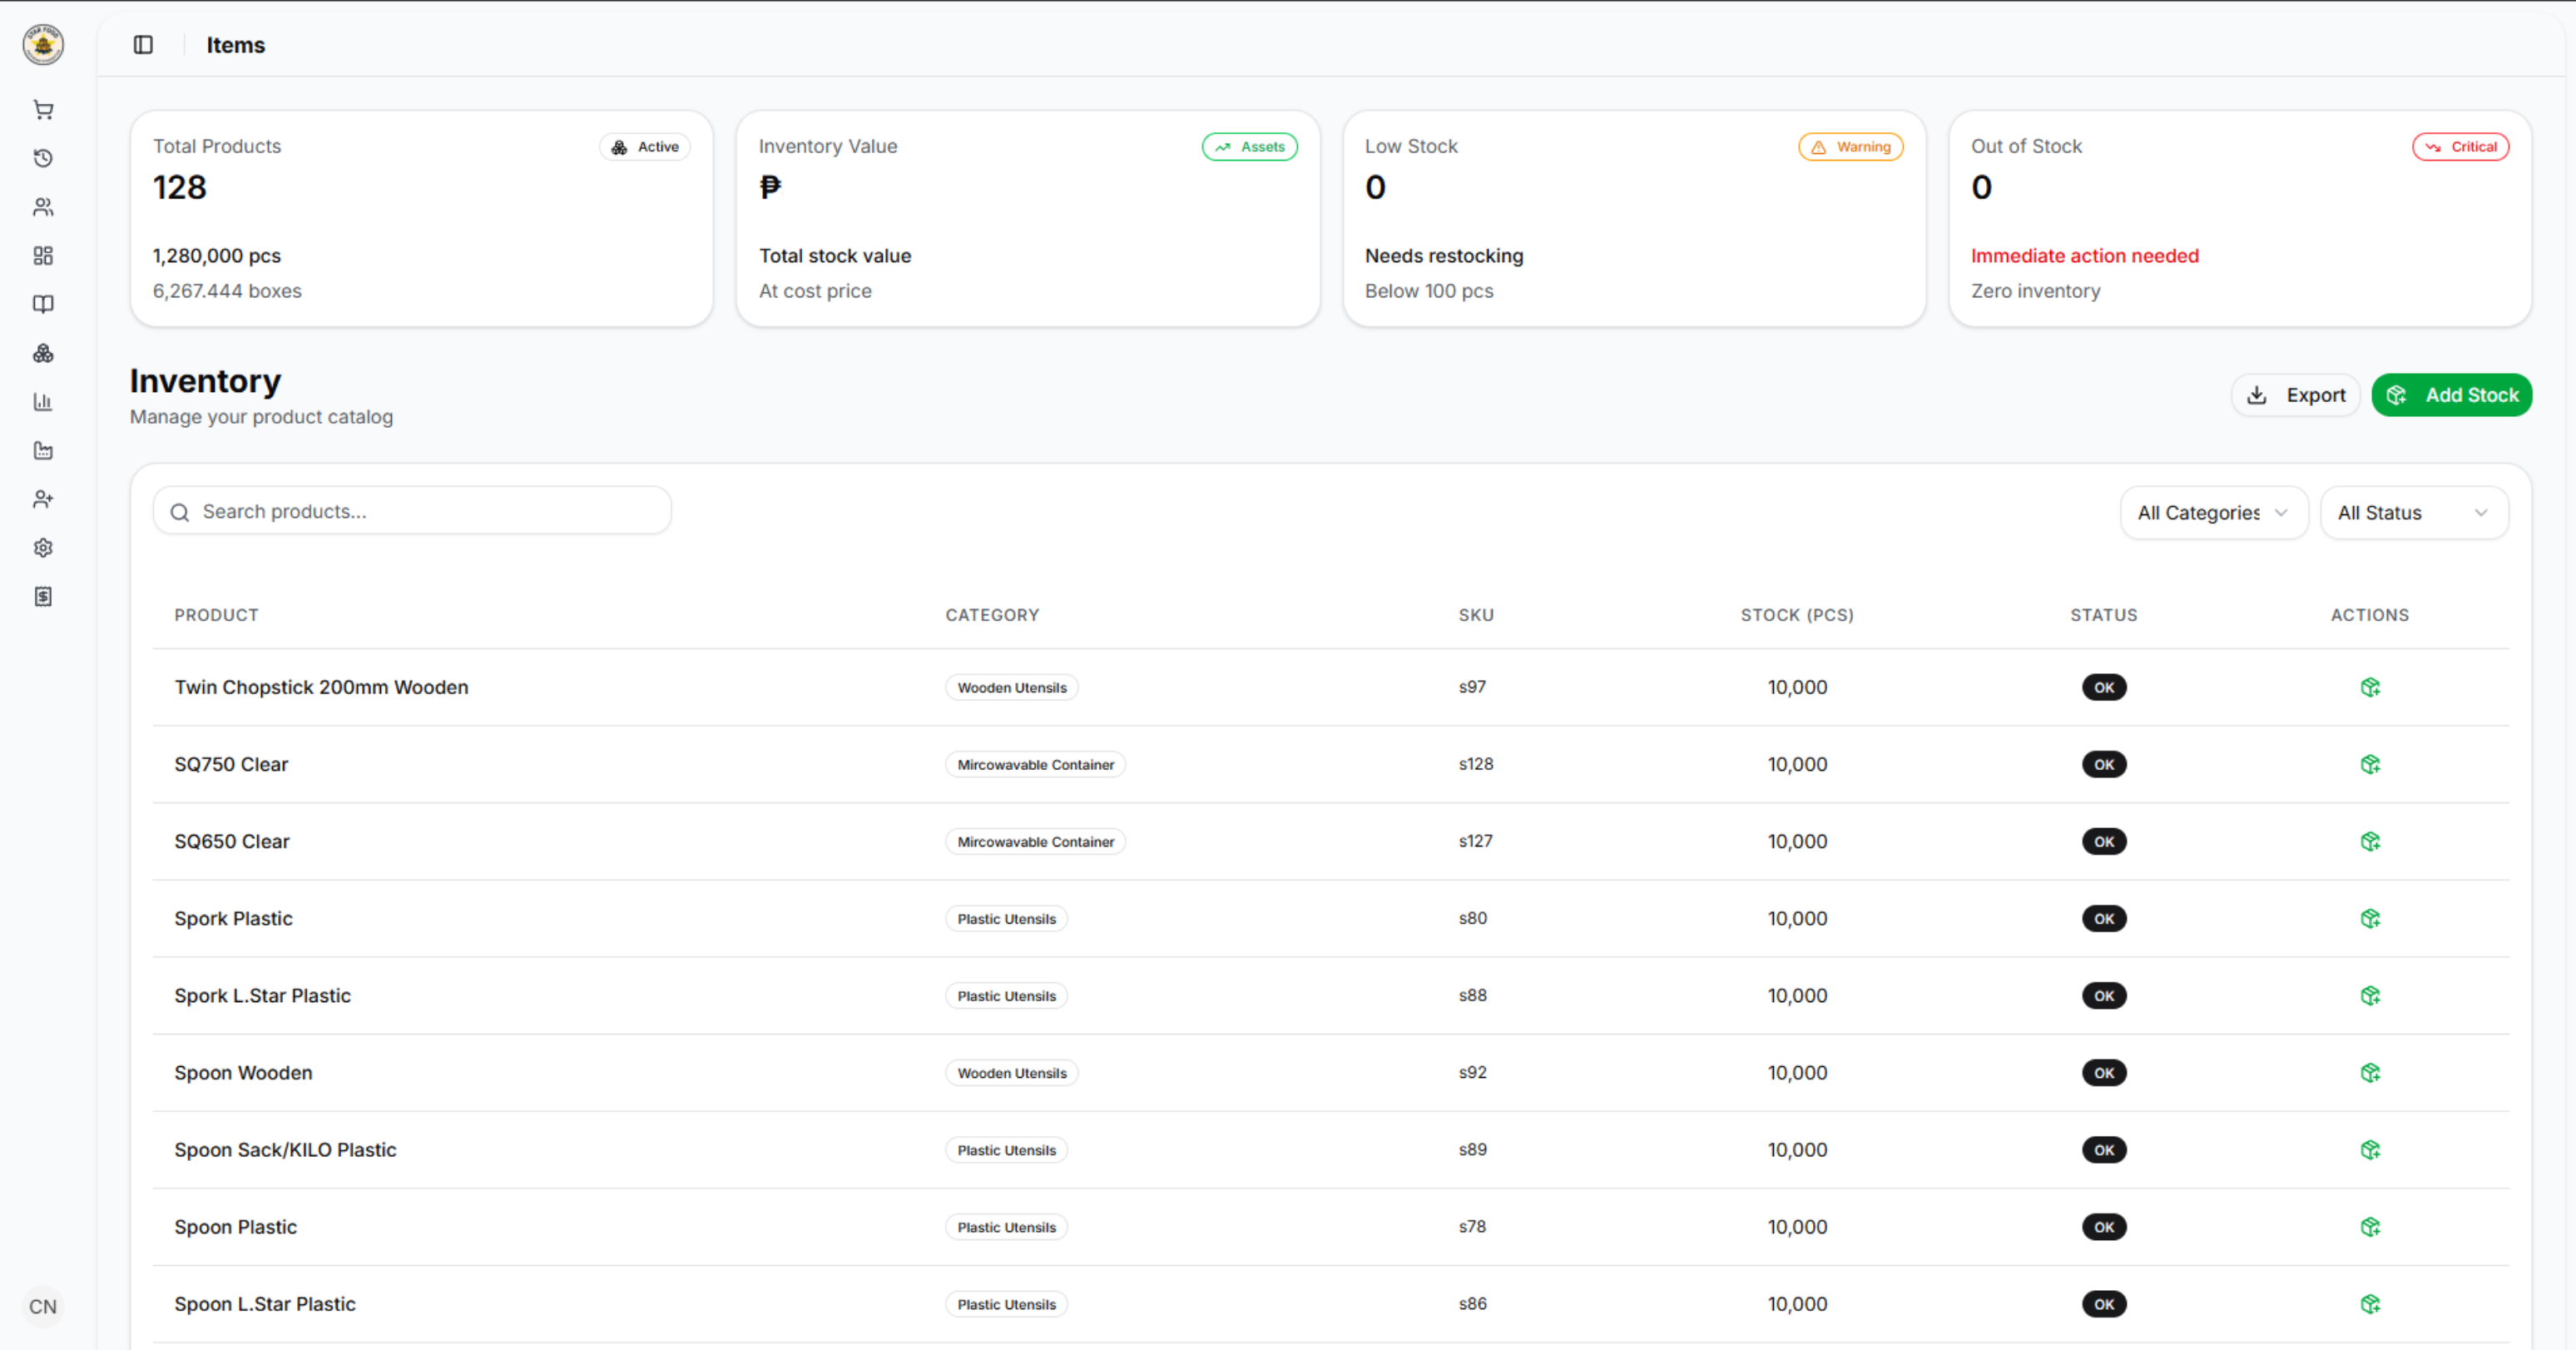Image resolution: width=2576 pixels, height=1350 pixels.
Task: Click the Add Stock button
Action: click(2452, 395)
